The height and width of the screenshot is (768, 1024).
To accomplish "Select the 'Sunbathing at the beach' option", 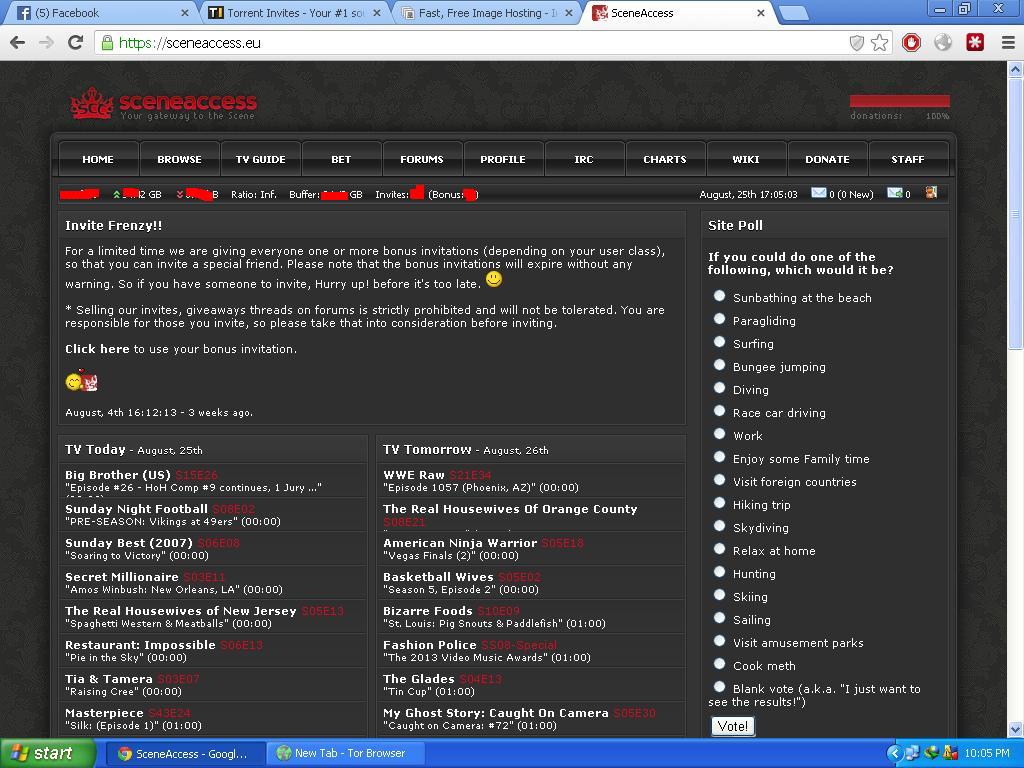I will tap(720, 296).
